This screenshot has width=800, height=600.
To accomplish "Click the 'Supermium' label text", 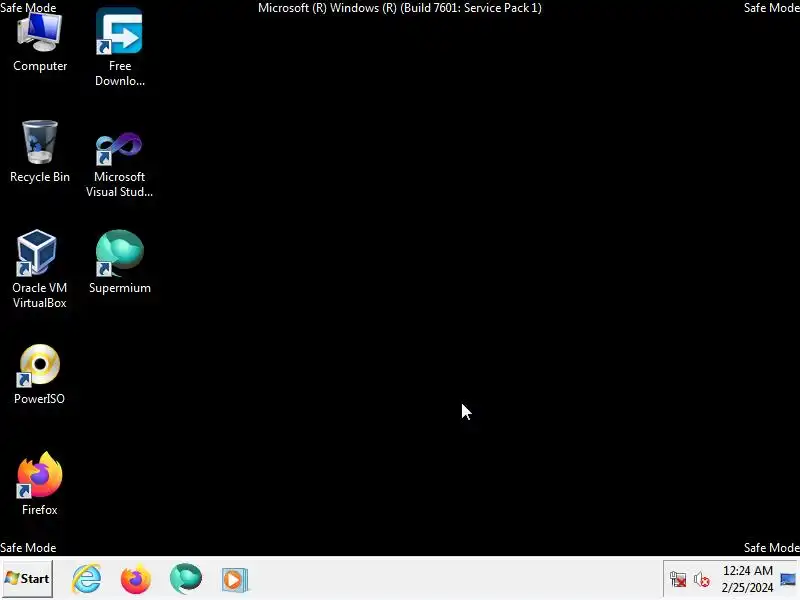I will [120, 288].
